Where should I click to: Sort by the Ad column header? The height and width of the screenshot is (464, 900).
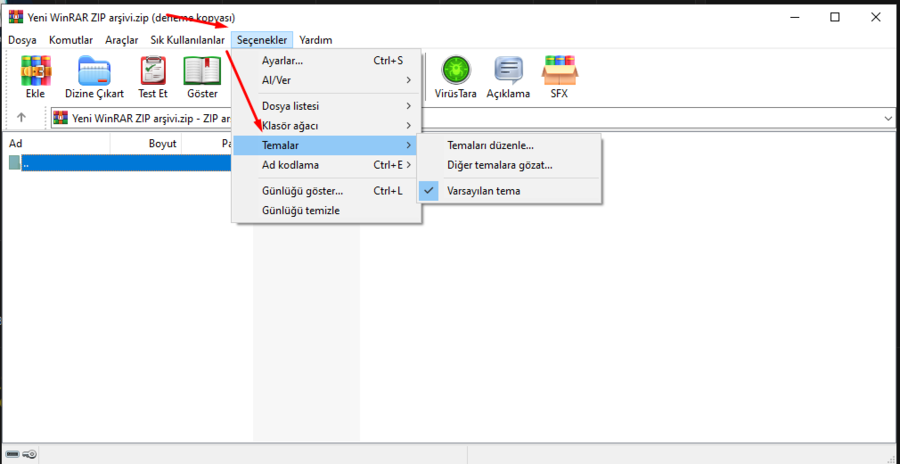tap(56, 144)
